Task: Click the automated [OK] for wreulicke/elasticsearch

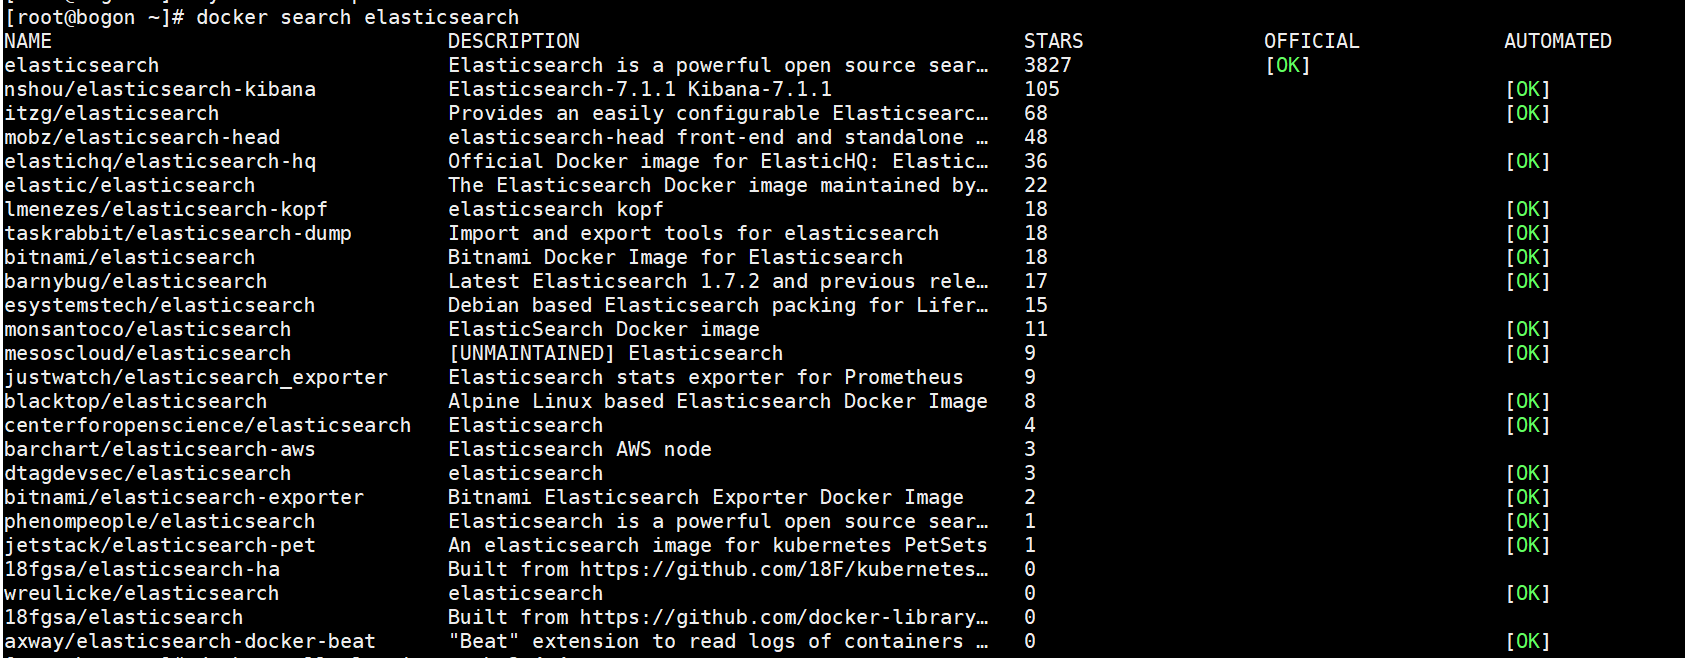Action: coord(1528,593)
